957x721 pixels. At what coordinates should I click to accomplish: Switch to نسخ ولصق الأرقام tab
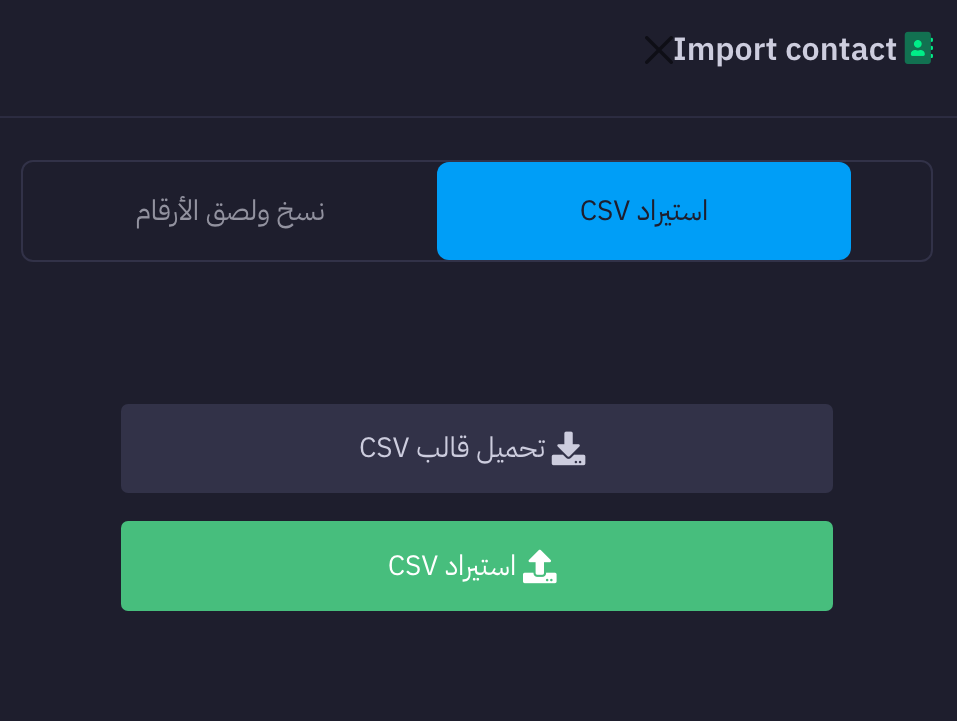pyautogui.click(x=230, y=211)
